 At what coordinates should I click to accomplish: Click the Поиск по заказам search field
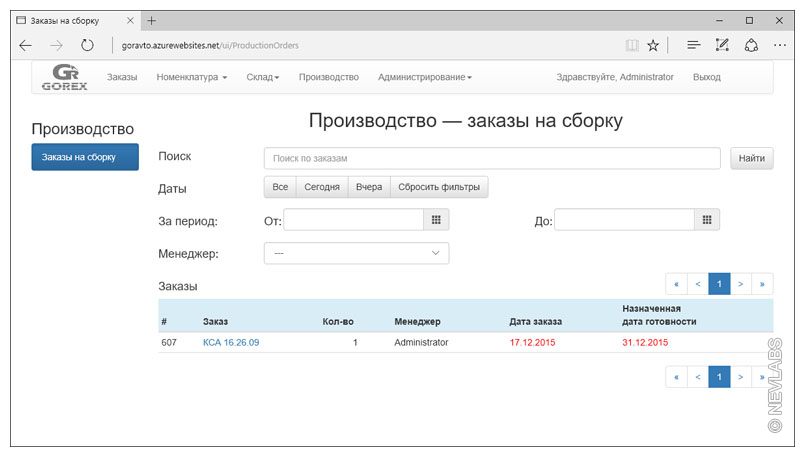492,158
